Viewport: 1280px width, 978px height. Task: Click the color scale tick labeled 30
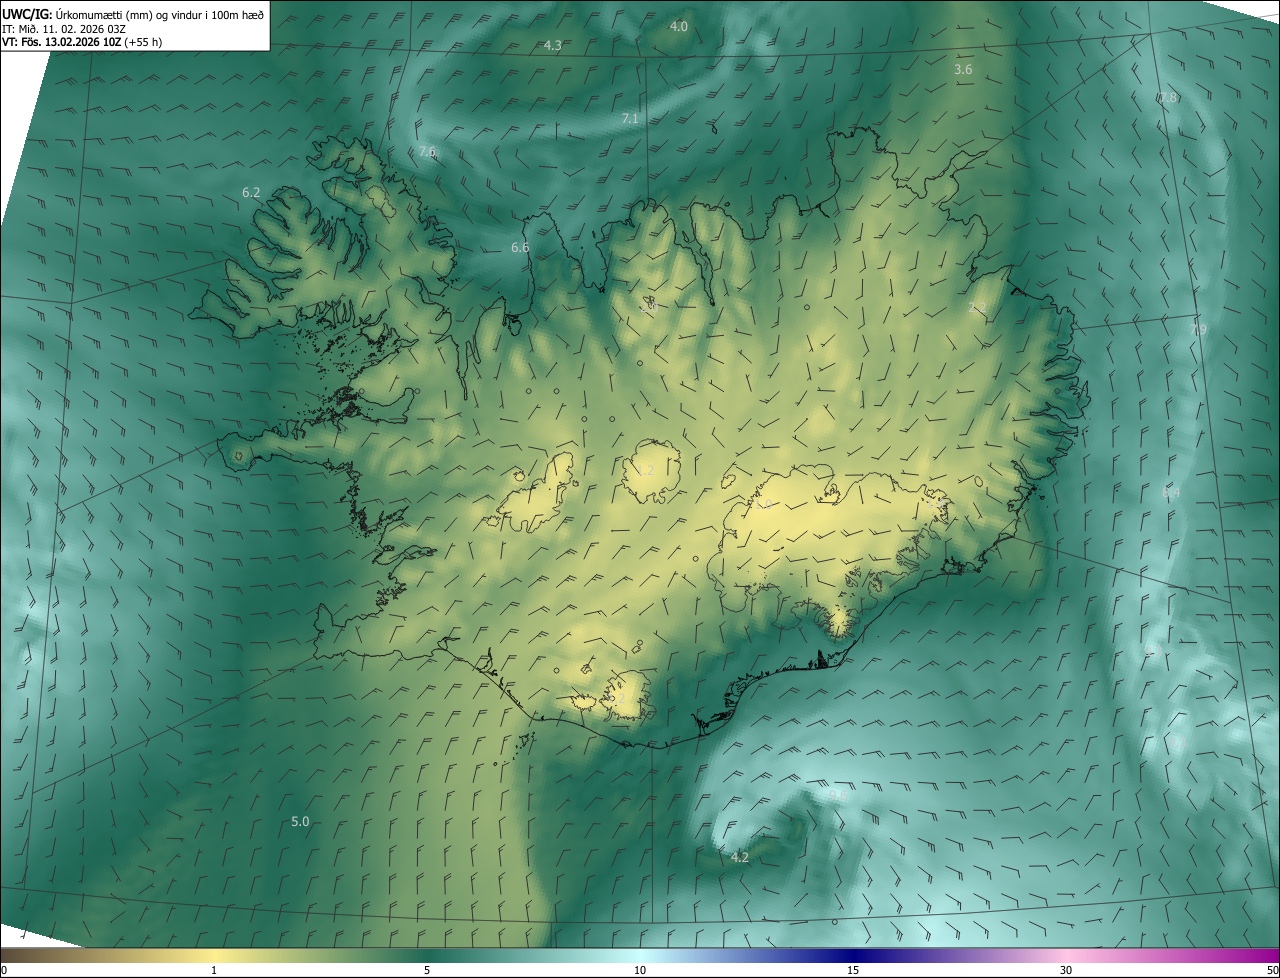[1066, 970]
